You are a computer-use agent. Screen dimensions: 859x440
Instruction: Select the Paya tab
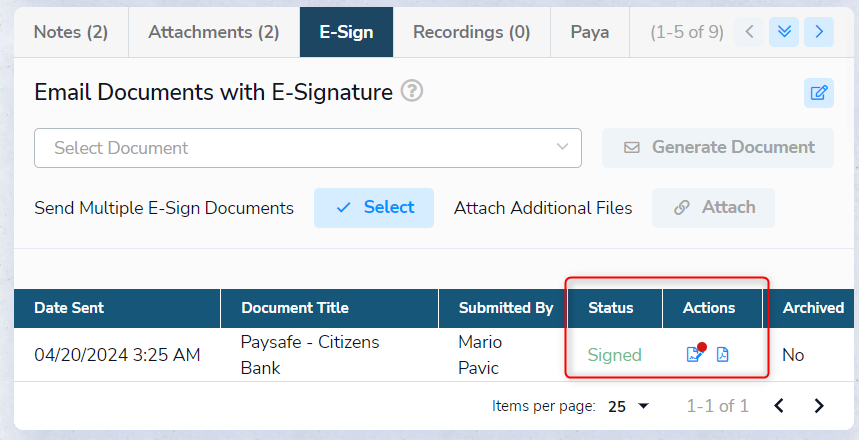coord(590,32)
